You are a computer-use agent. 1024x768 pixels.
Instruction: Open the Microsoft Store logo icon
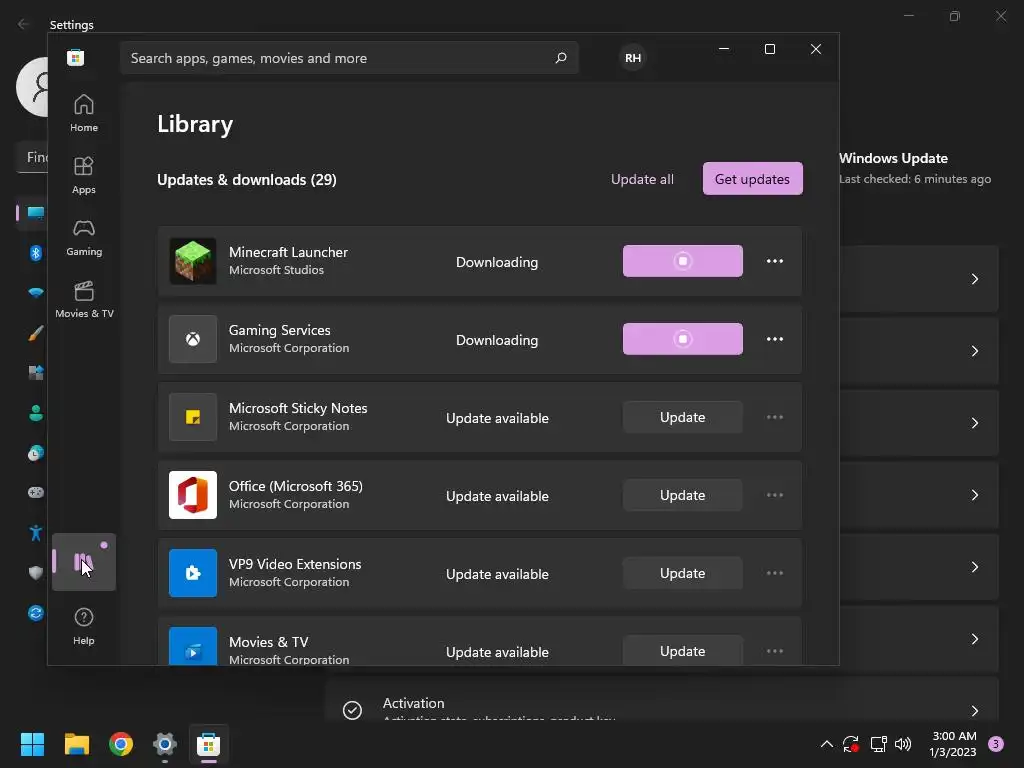(76, 57)
